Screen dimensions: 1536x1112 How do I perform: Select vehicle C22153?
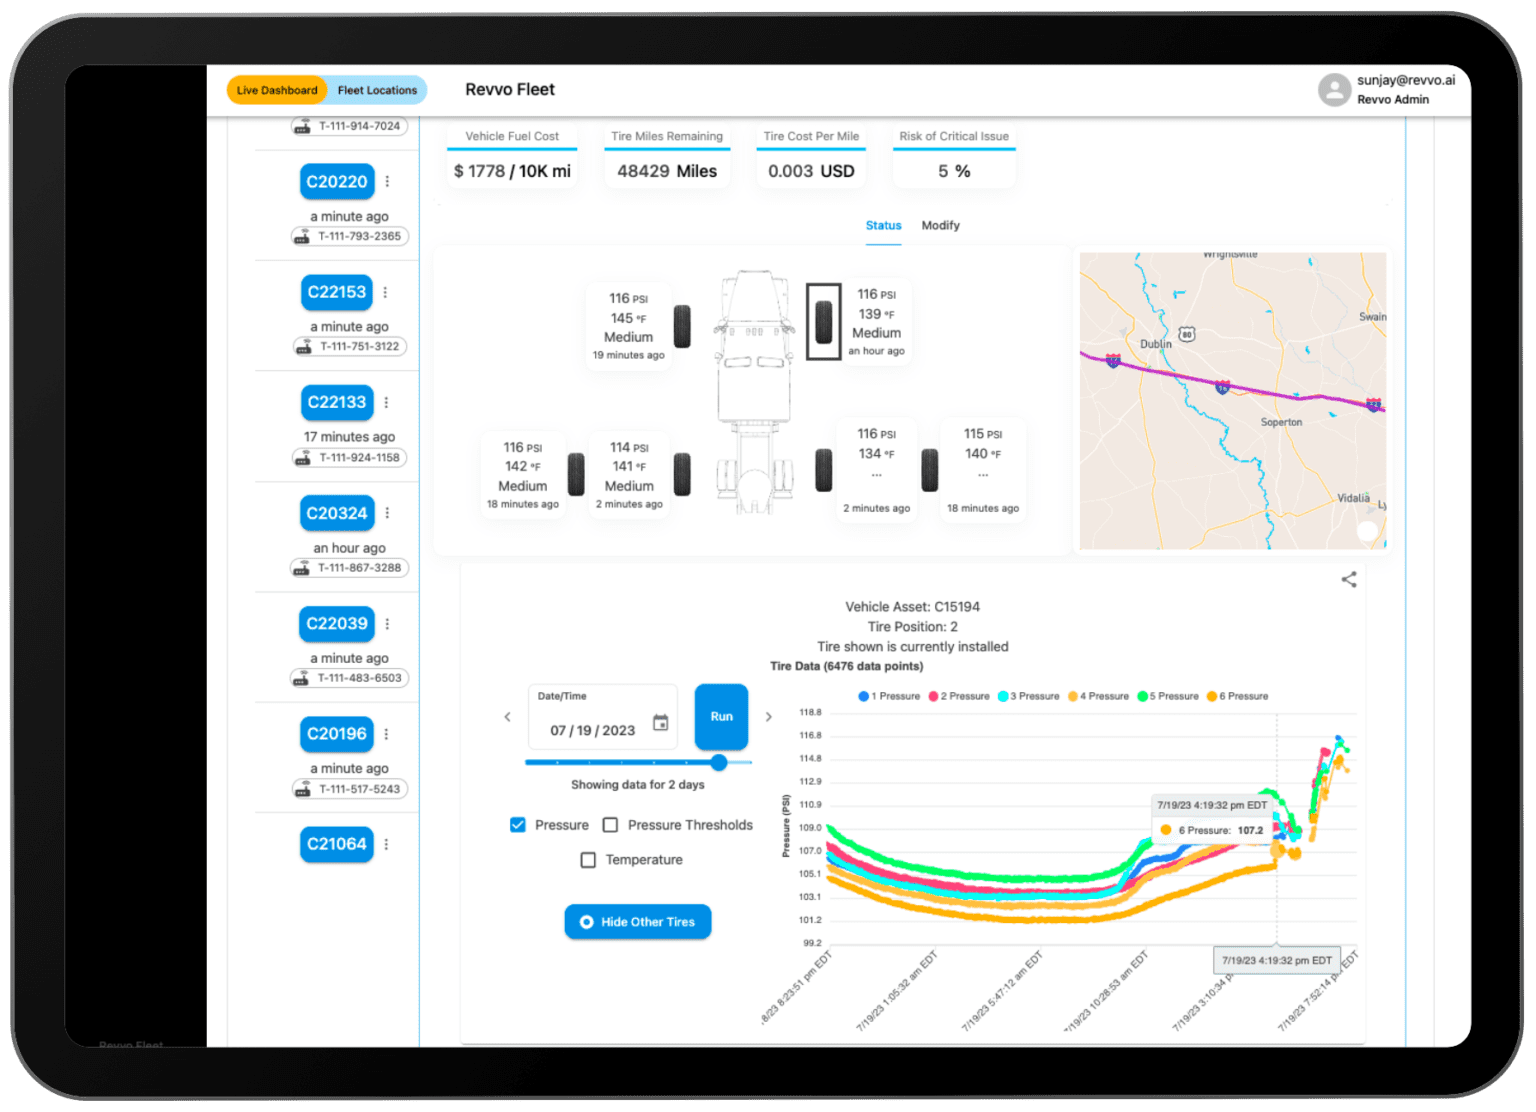click(x=337, y=292)
